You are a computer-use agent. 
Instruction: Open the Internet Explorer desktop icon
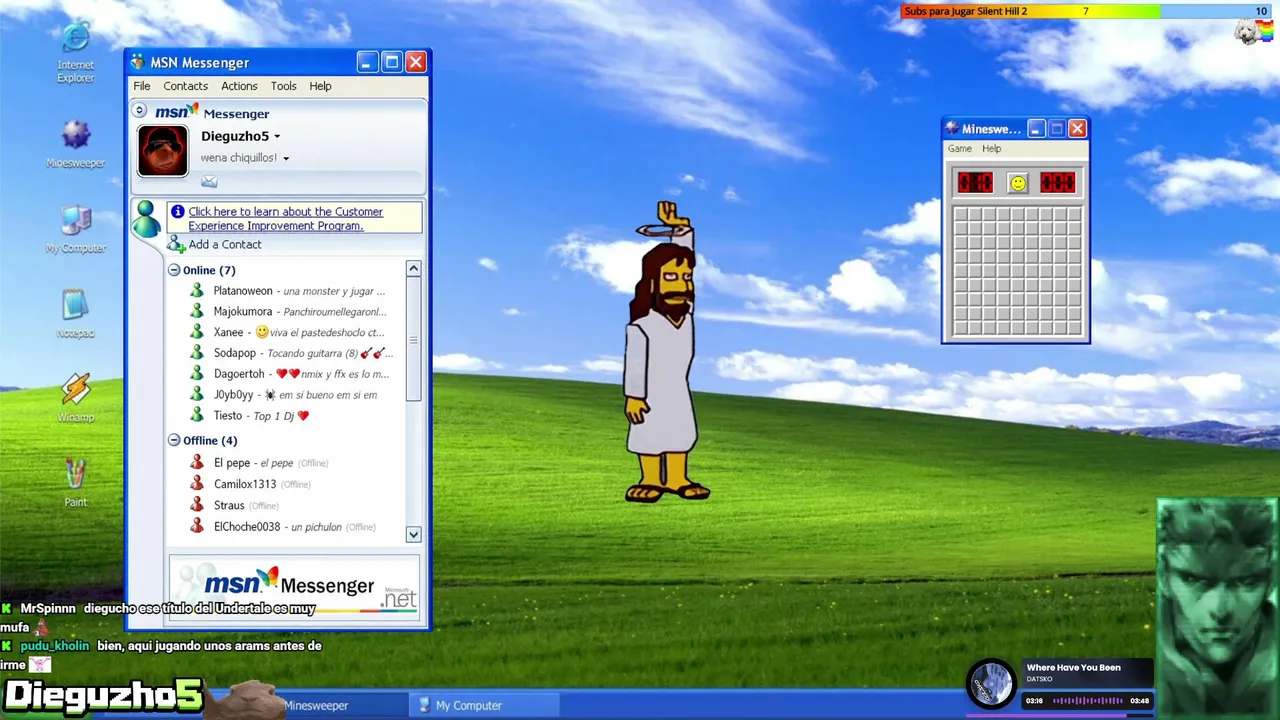(x=75, y=39)
